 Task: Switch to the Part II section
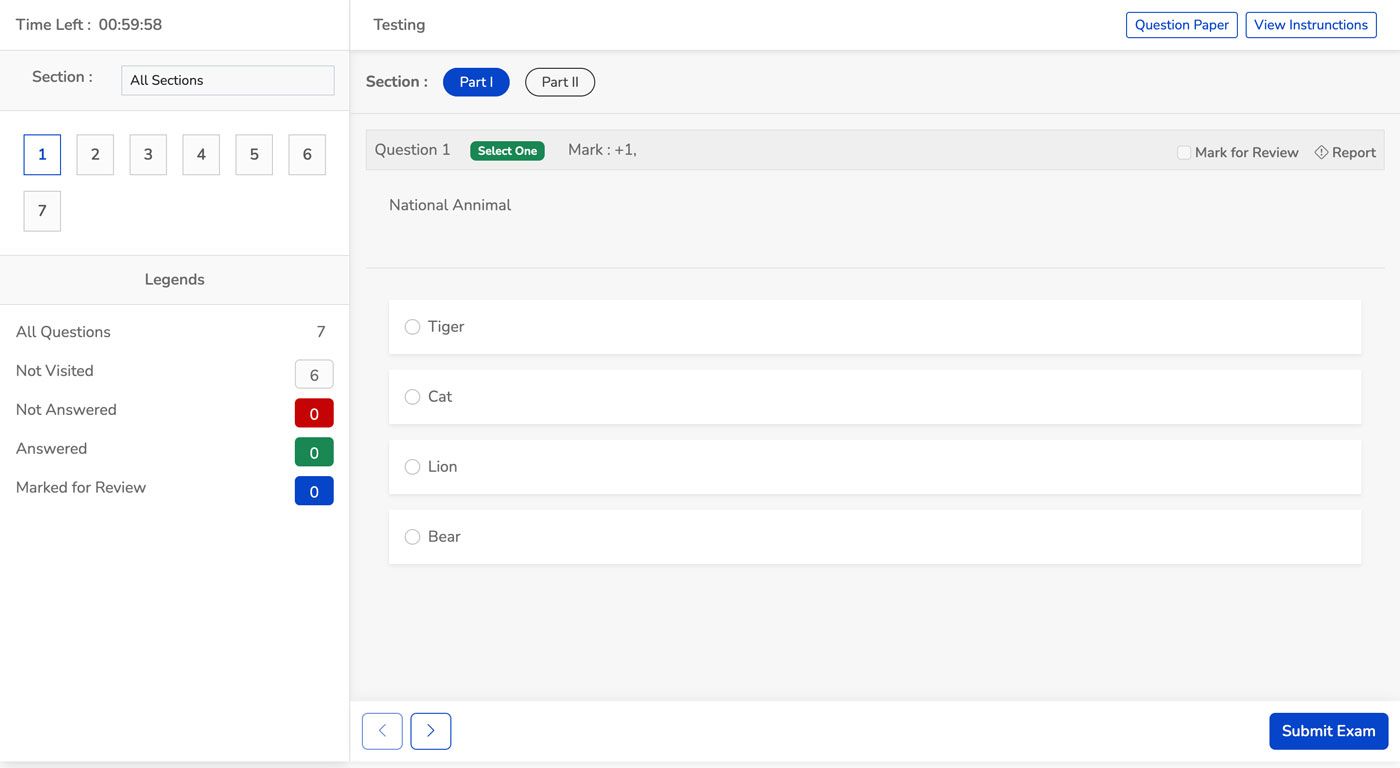coord(560,82)
